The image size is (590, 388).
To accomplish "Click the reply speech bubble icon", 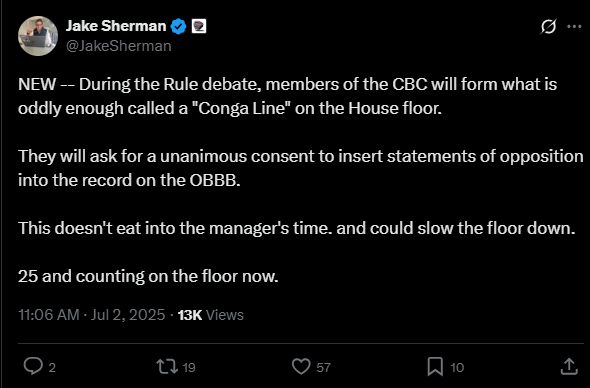I will coord(33,366).
